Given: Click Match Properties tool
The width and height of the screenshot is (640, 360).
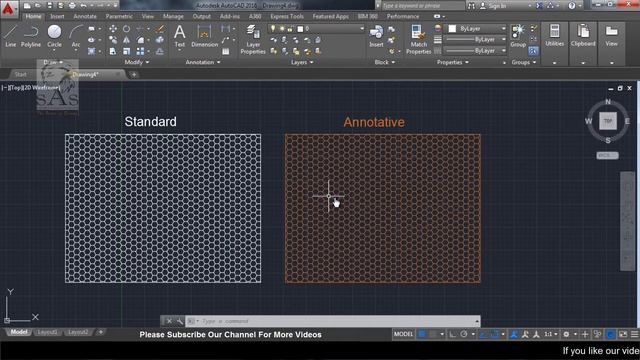Looking at the screenshot, I should (x=418, y=39).
